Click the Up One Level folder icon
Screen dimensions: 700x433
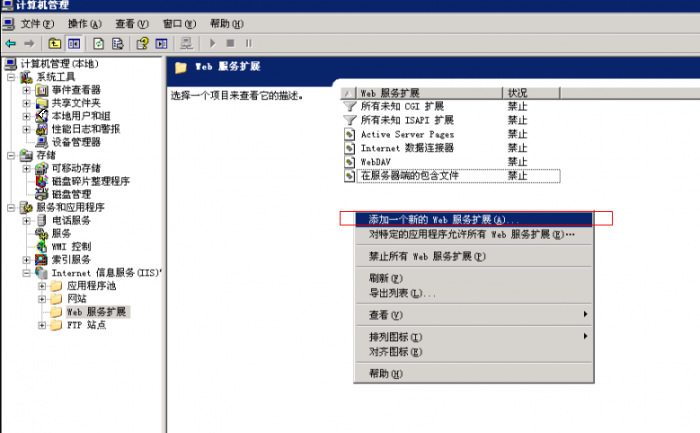(x=55, y=43)
